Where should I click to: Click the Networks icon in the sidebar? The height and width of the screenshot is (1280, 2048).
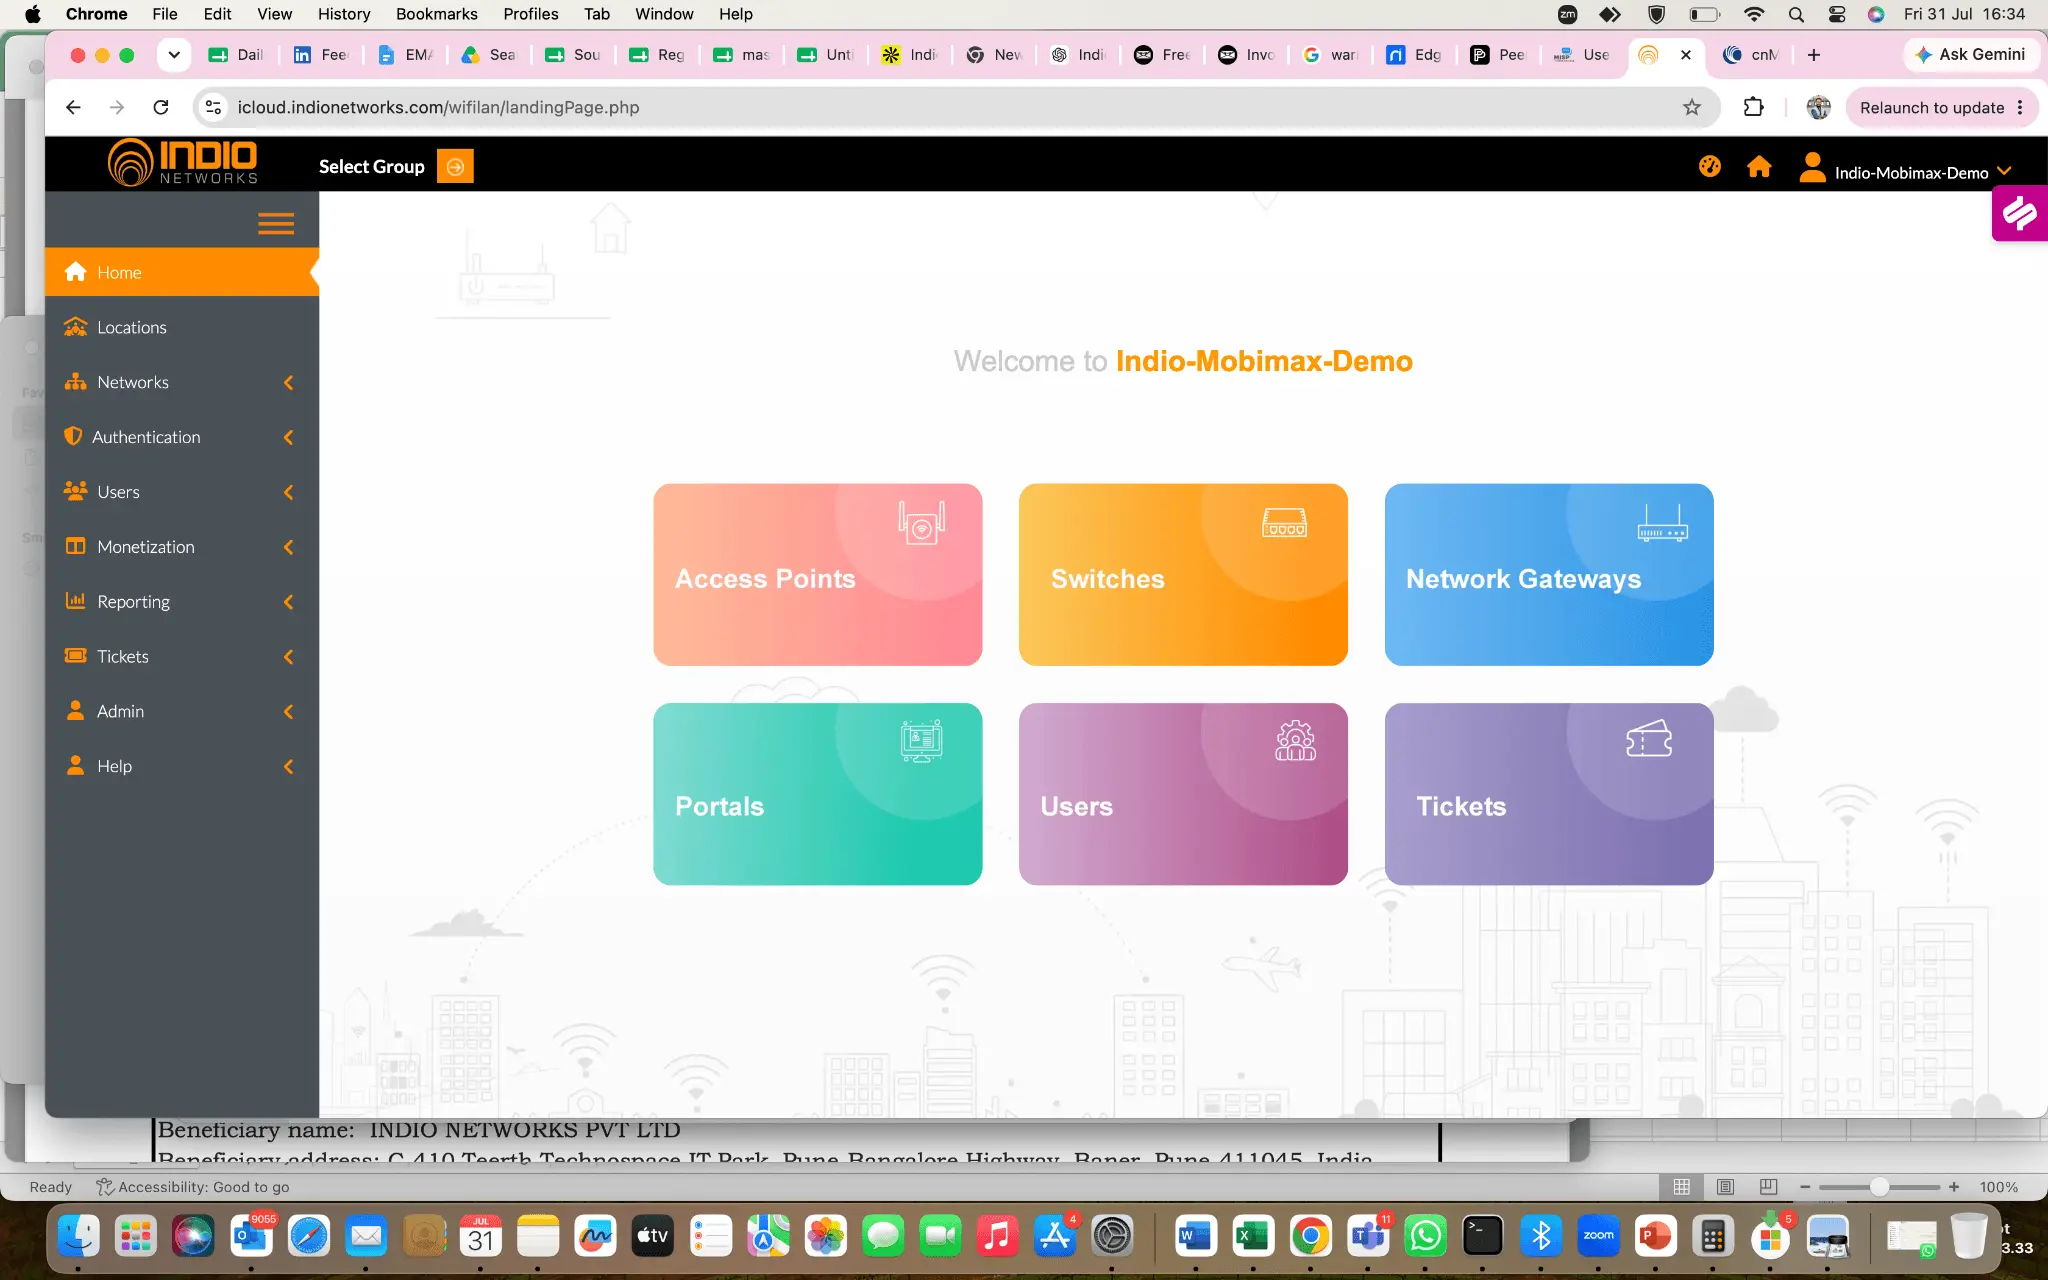point(75,382)
